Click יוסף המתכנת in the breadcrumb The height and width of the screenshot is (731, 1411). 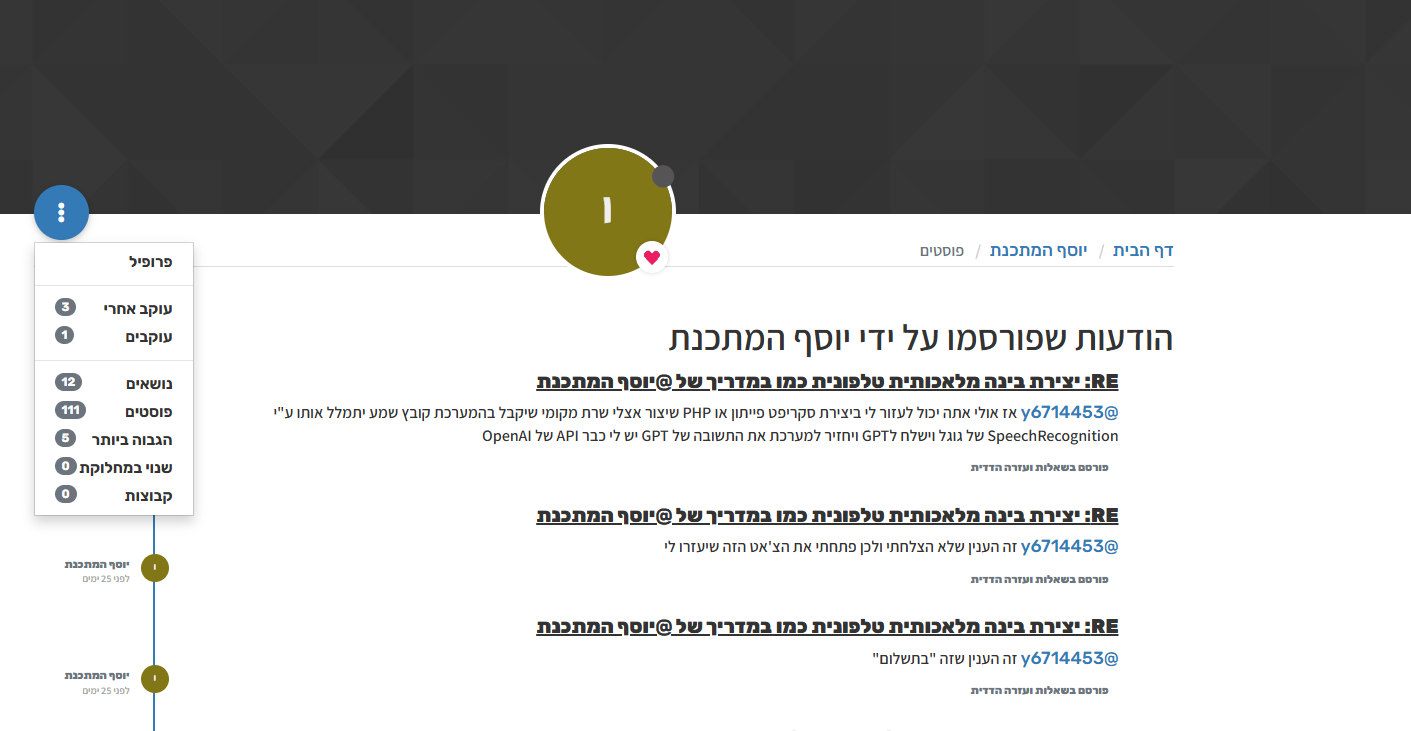tap(1038, 250)
